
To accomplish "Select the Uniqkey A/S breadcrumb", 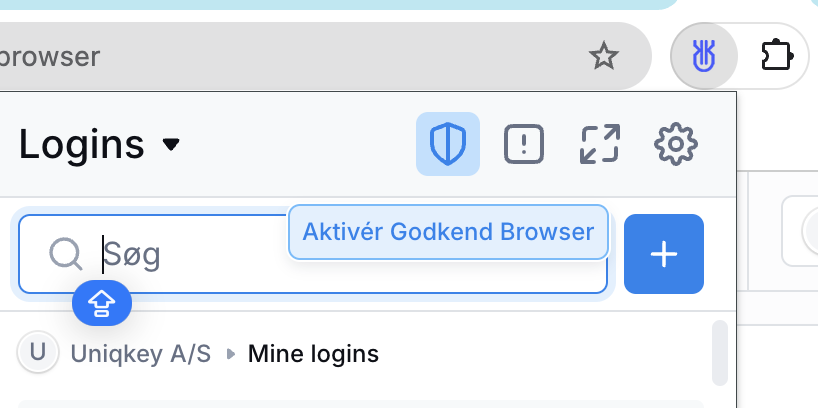I will (x=140, y=354).
